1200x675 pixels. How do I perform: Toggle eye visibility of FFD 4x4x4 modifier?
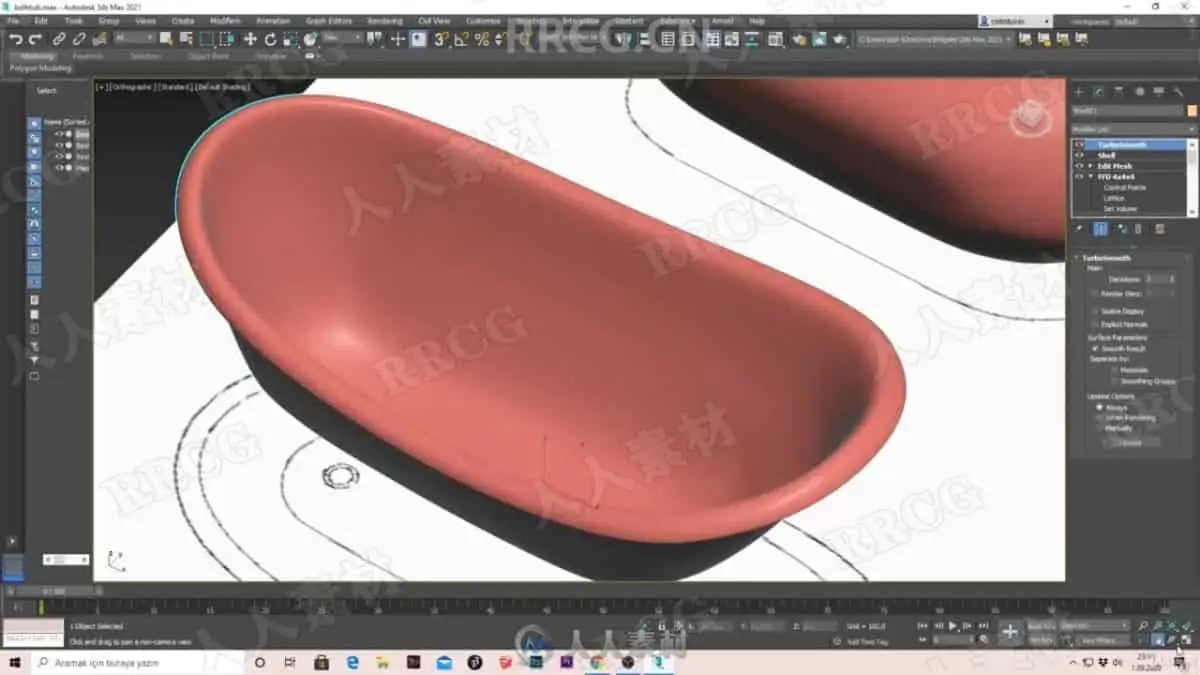coord(1079,177)
